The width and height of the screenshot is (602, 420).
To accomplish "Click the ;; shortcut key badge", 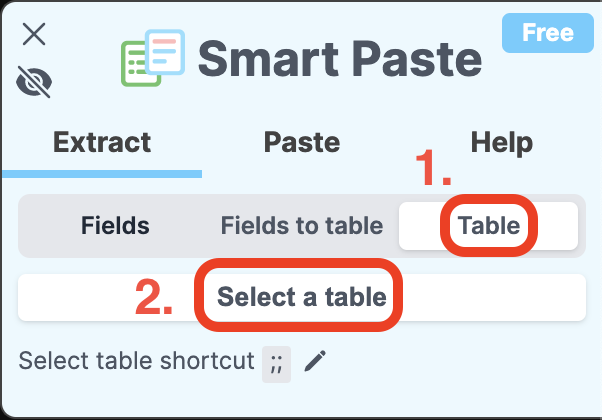I will point(276,364).
